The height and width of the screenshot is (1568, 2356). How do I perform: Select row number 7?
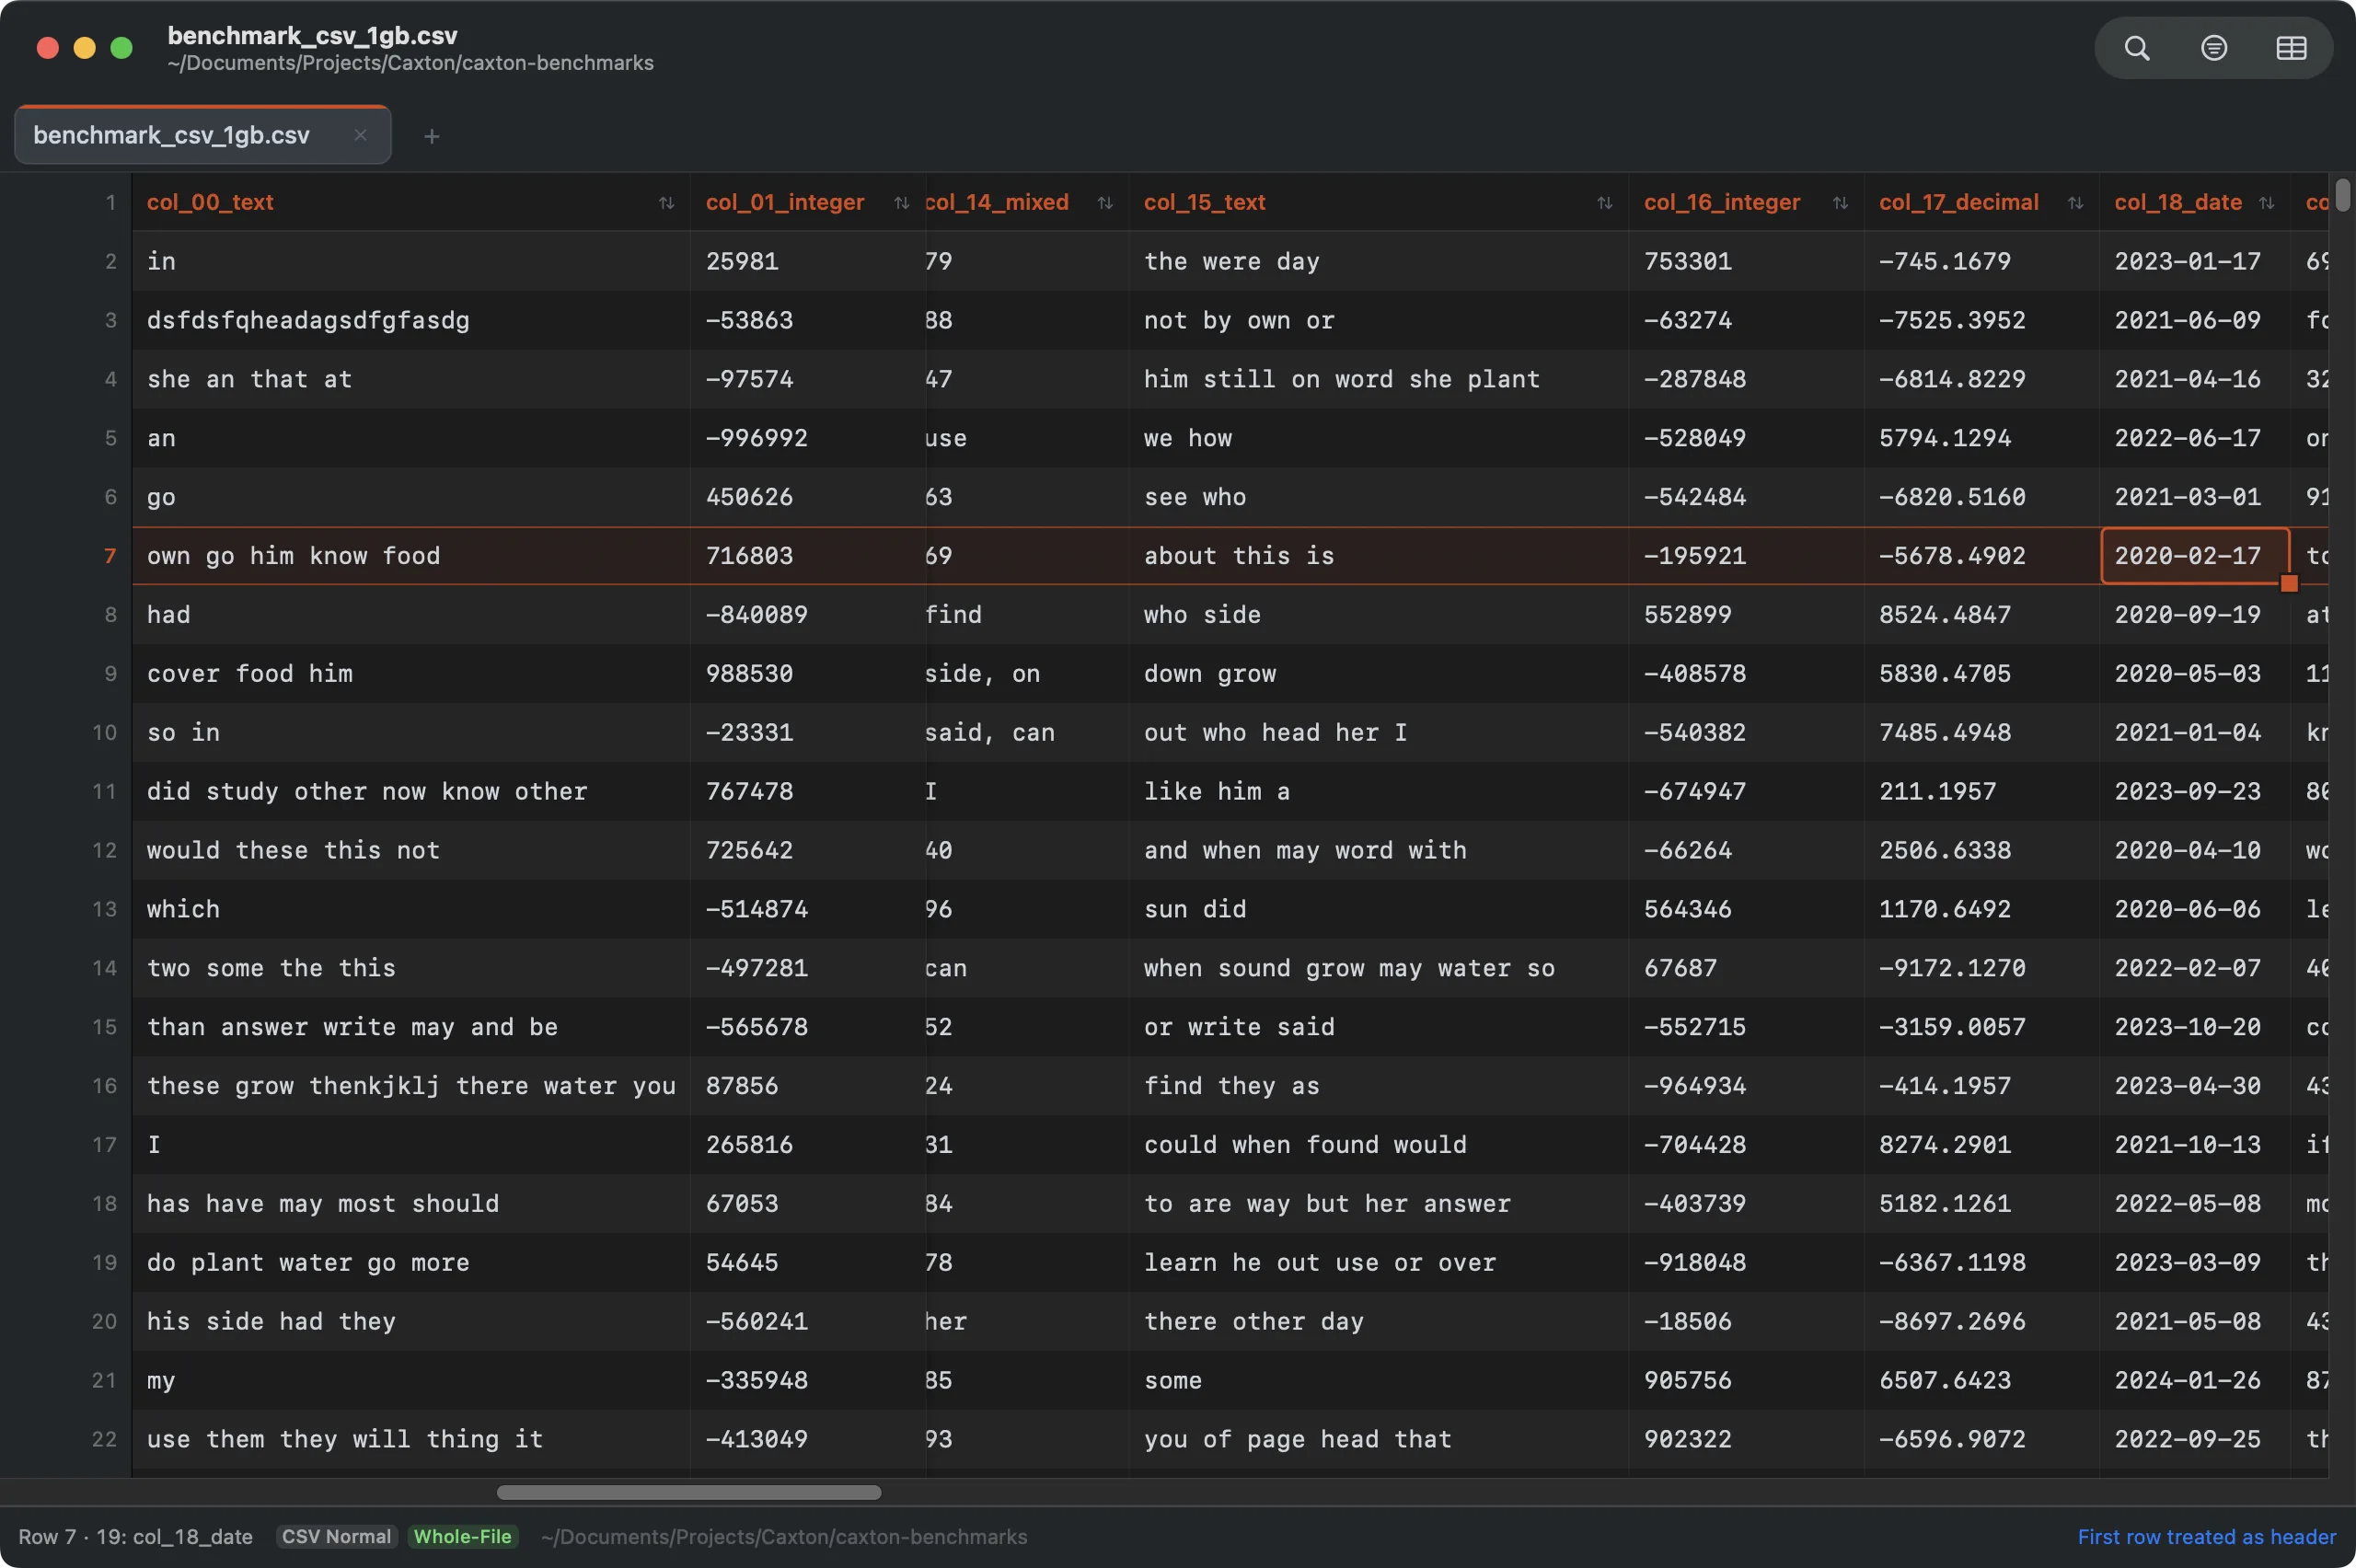tap(109, 555)
